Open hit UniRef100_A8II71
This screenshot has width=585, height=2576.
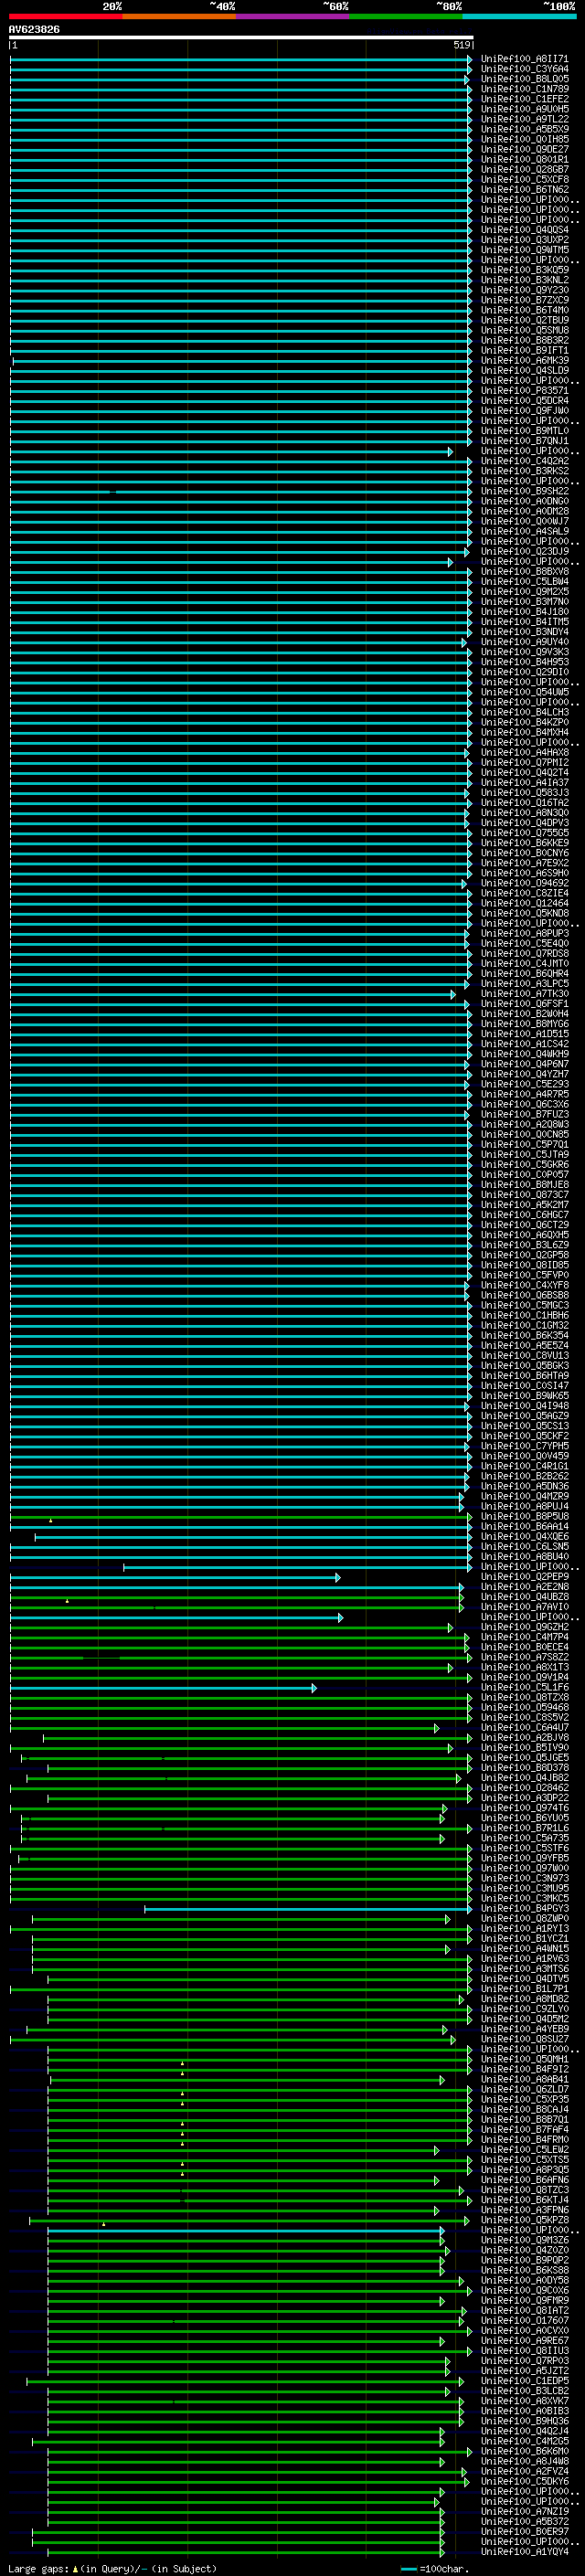(525, 59)
